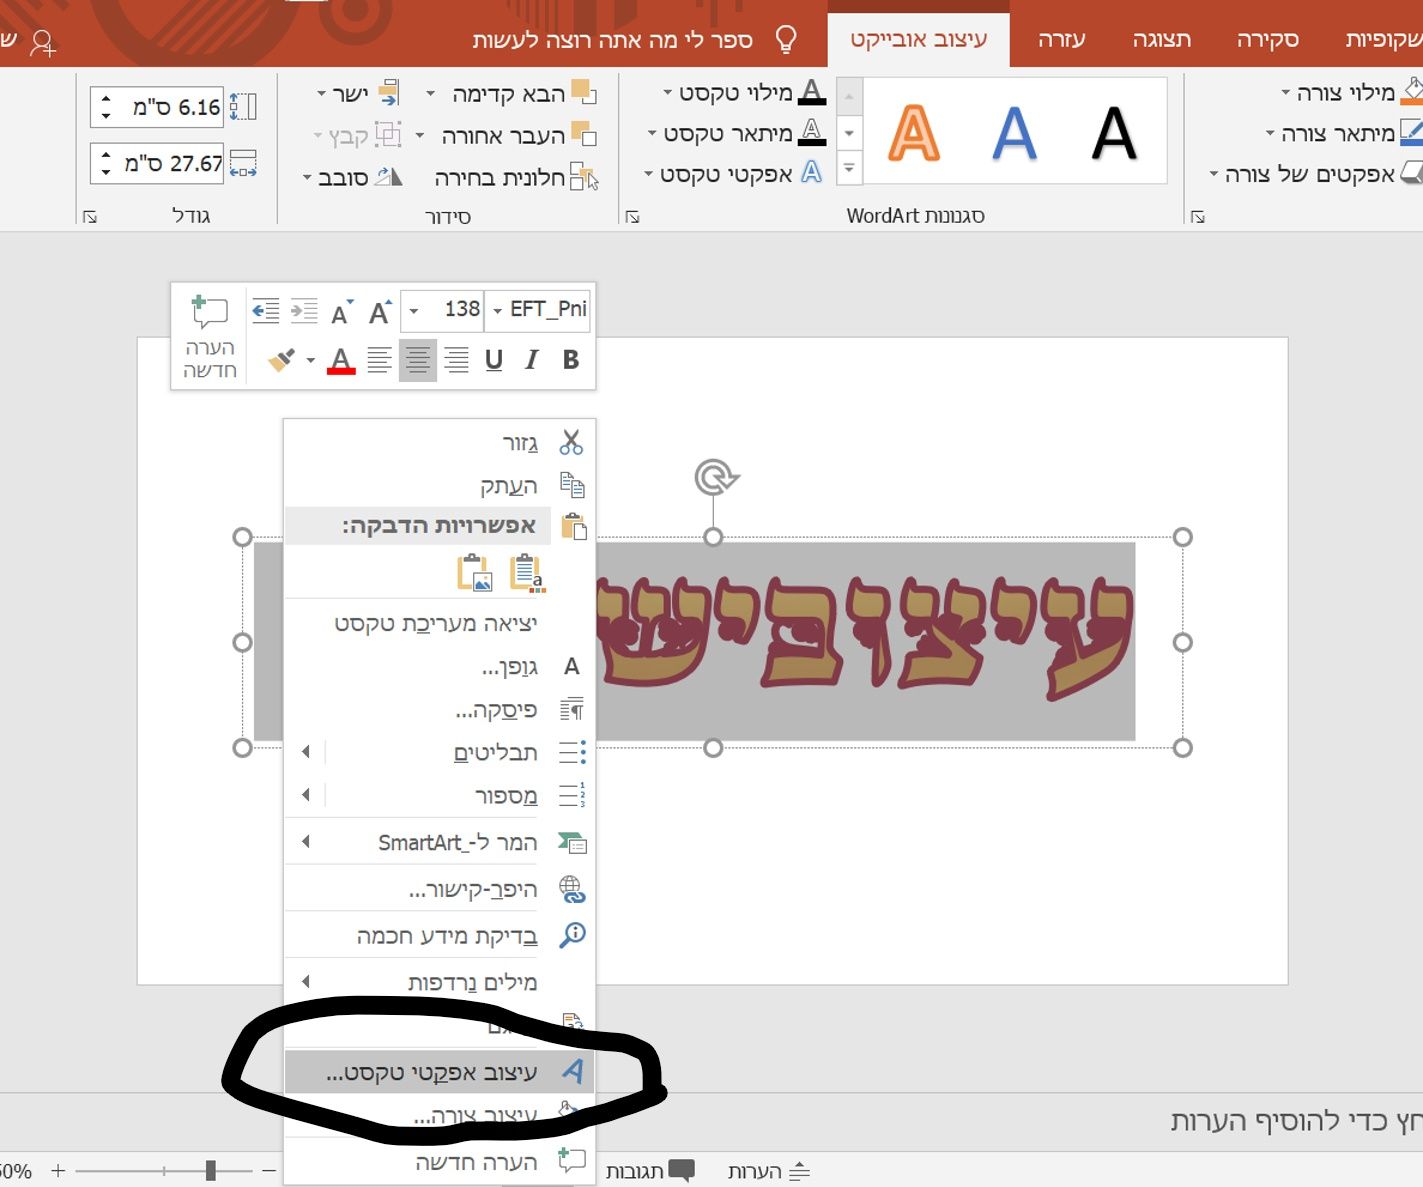Expand the העבר אחורה (Send Backward) dropdown
This screenshot has height=1187, width=1423.
pos(420,135)
